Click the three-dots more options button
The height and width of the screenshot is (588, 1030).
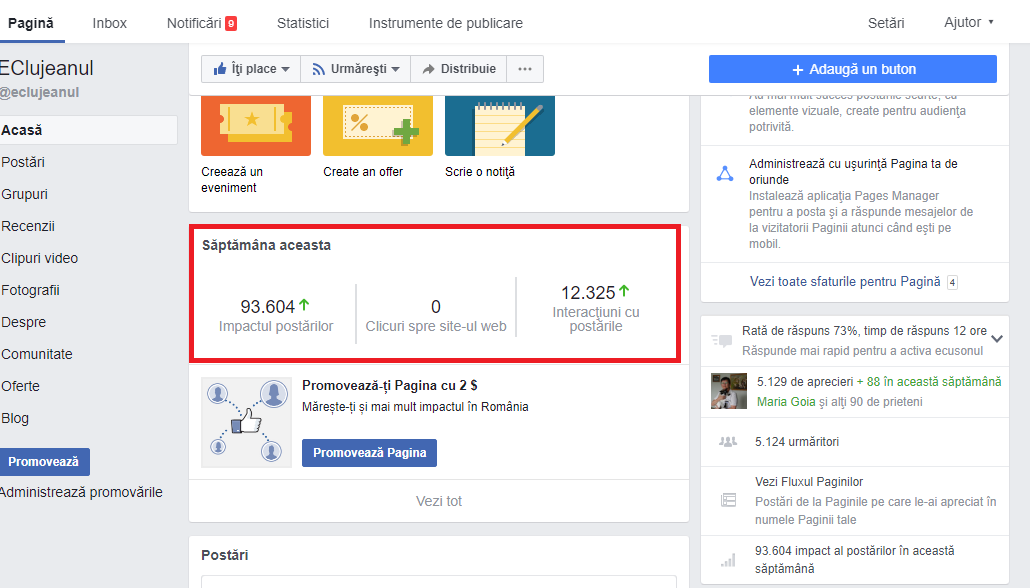click(525, 69)
